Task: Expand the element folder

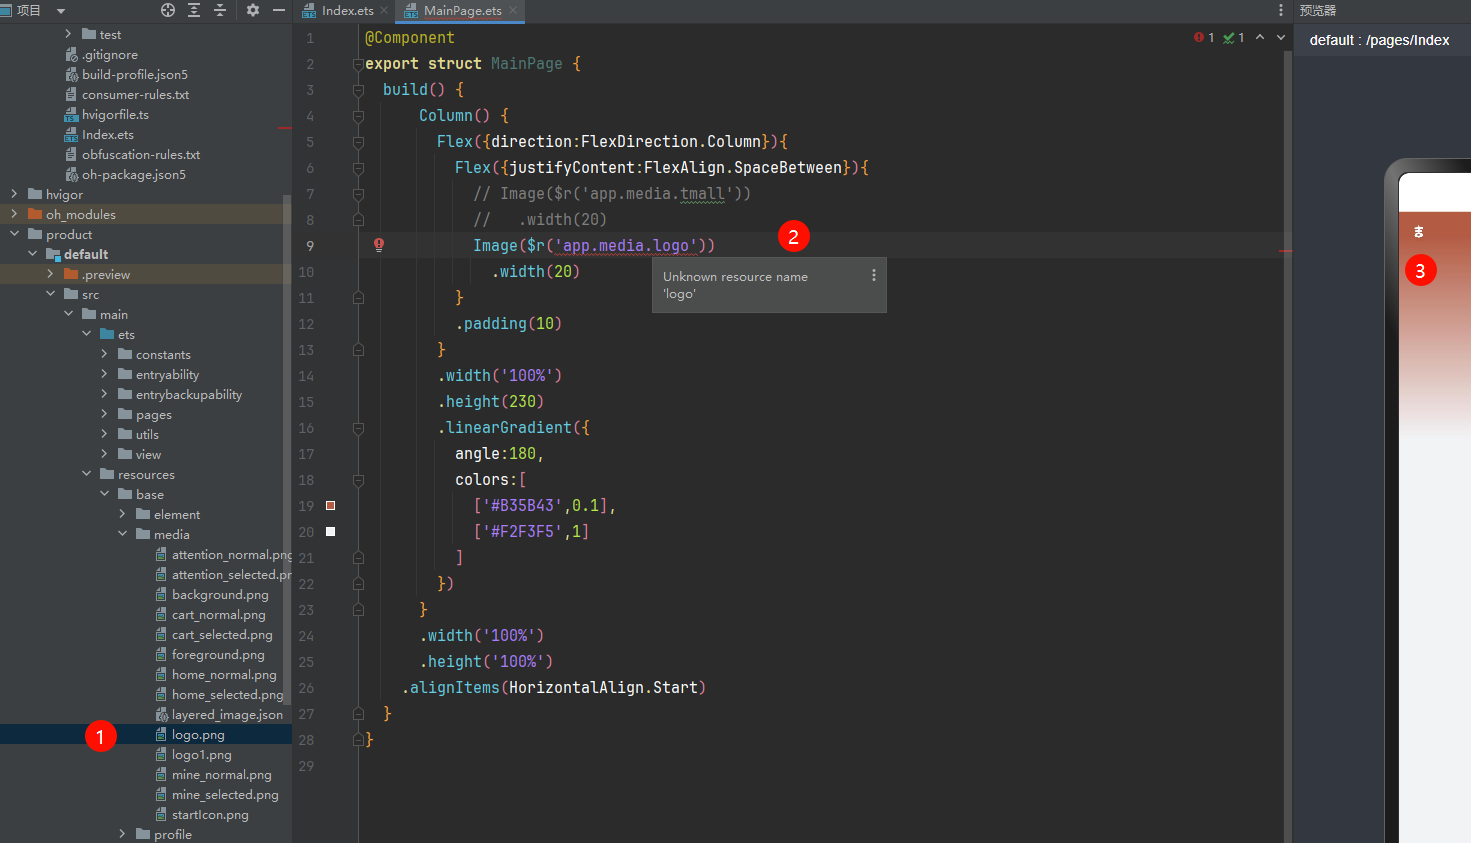Action: pyautogui.click(x=122, y=514)
